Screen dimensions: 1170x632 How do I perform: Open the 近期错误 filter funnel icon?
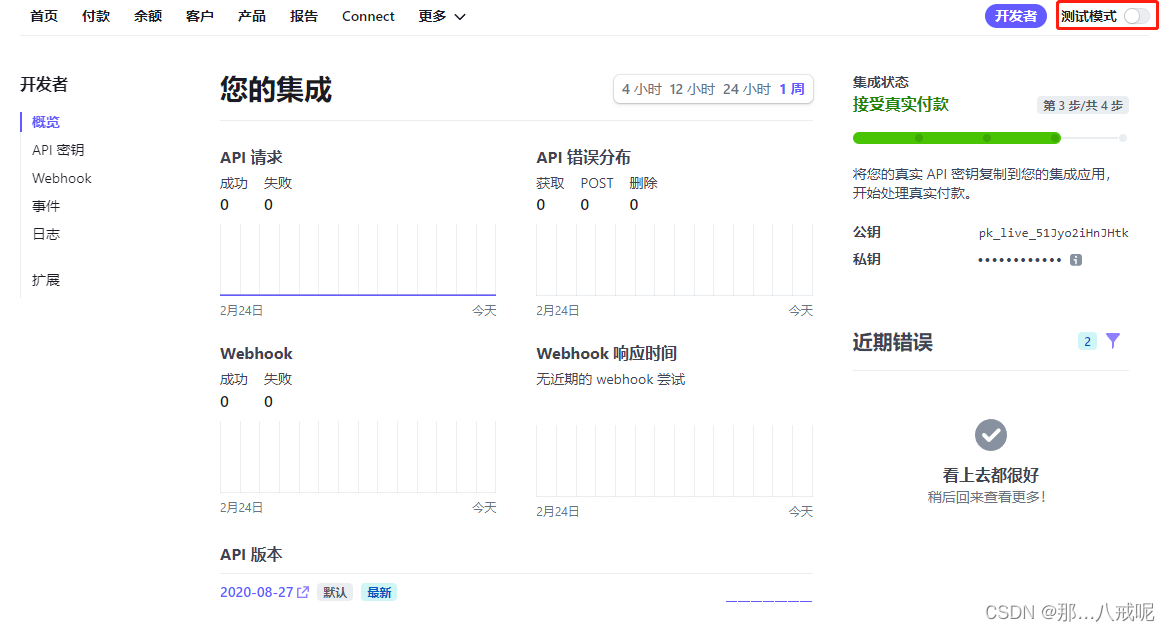pos(1113,341)
